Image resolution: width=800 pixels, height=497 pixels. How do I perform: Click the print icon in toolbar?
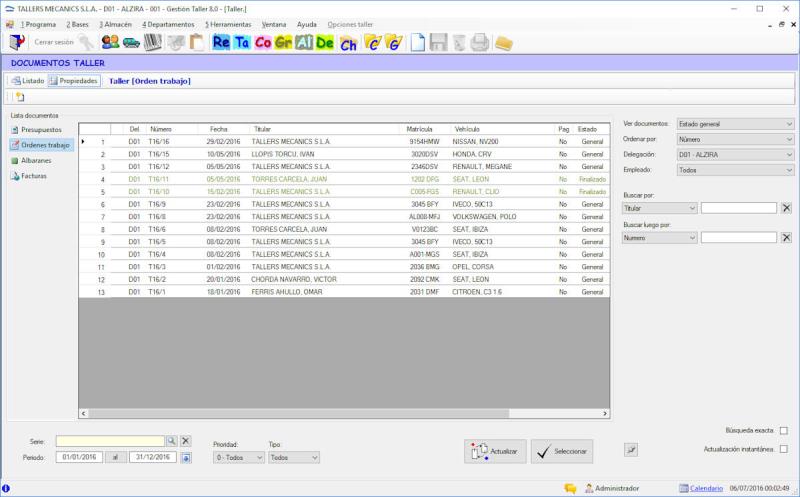coord(480,42)
